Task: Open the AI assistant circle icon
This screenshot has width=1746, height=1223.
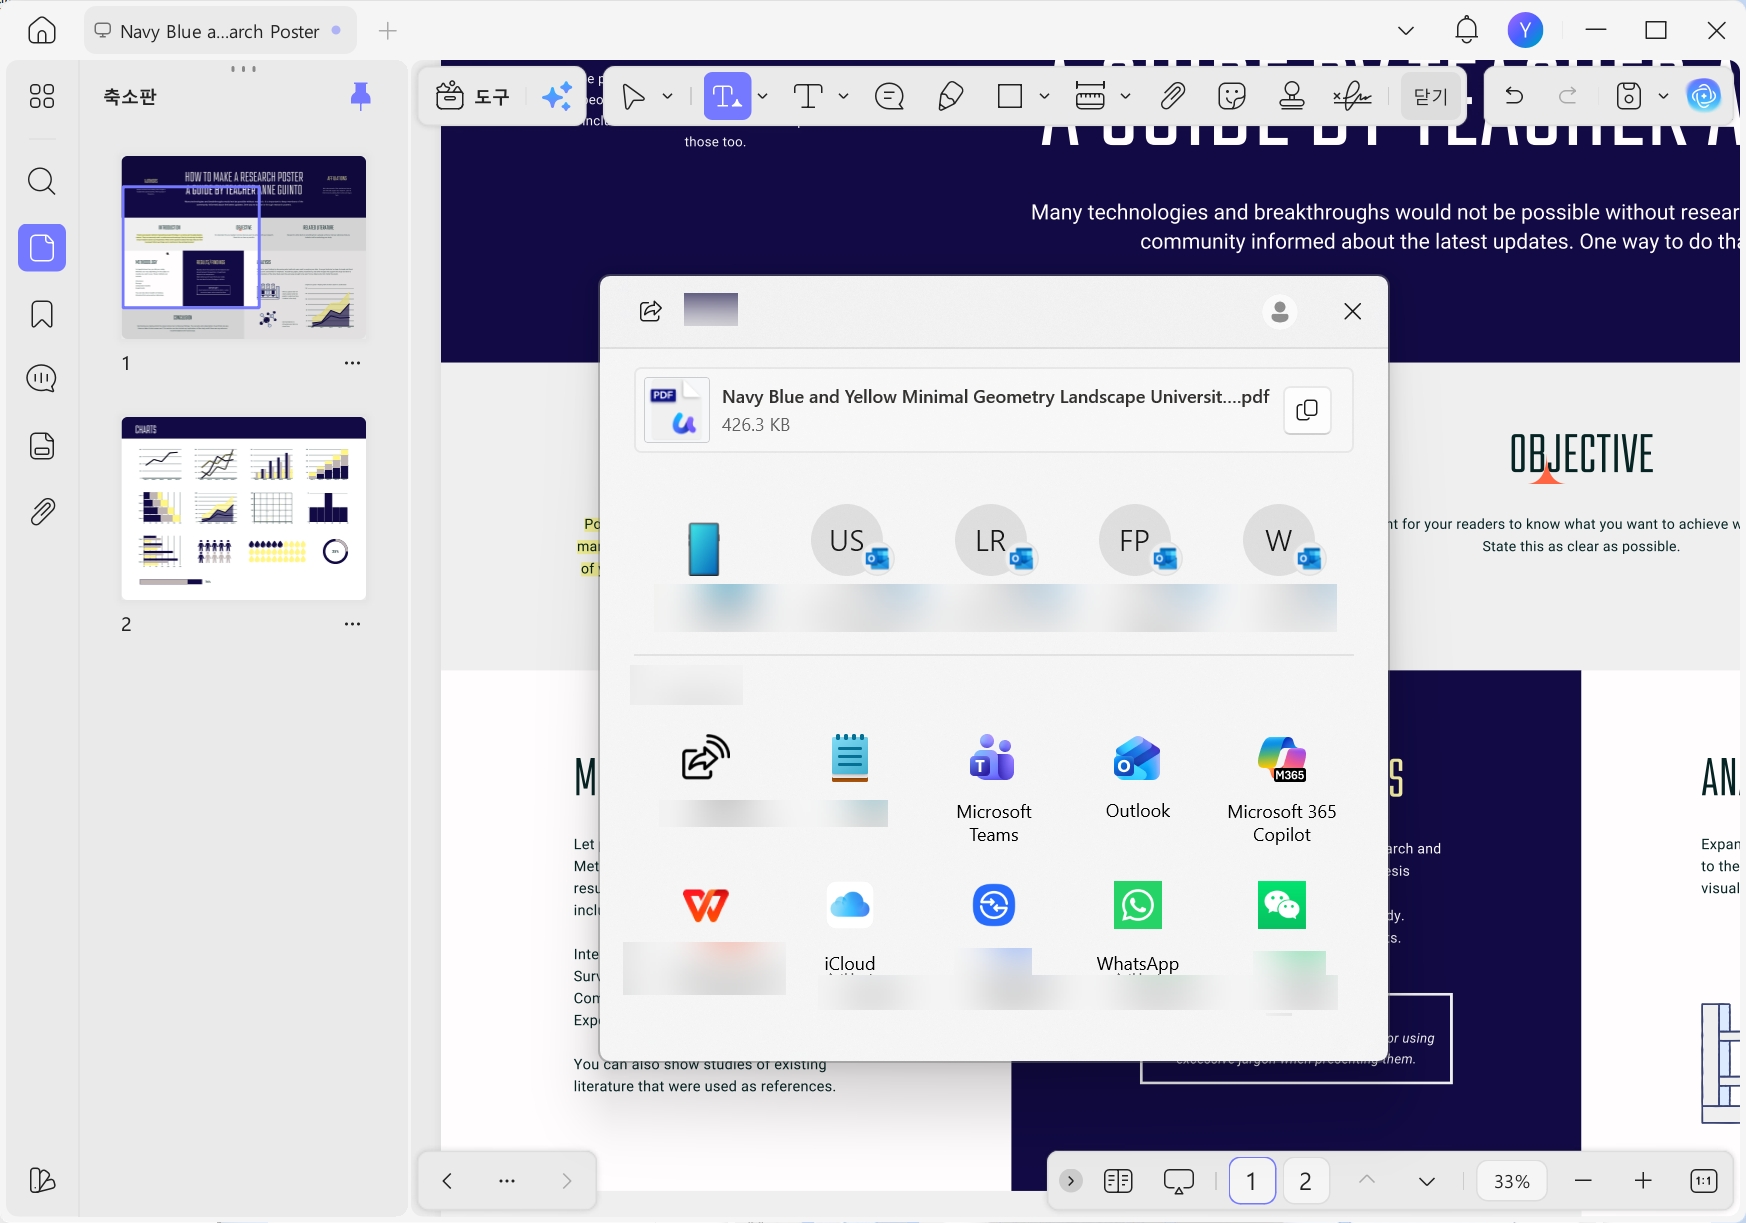Action: pyautogui.click(x=1704, y=96)
